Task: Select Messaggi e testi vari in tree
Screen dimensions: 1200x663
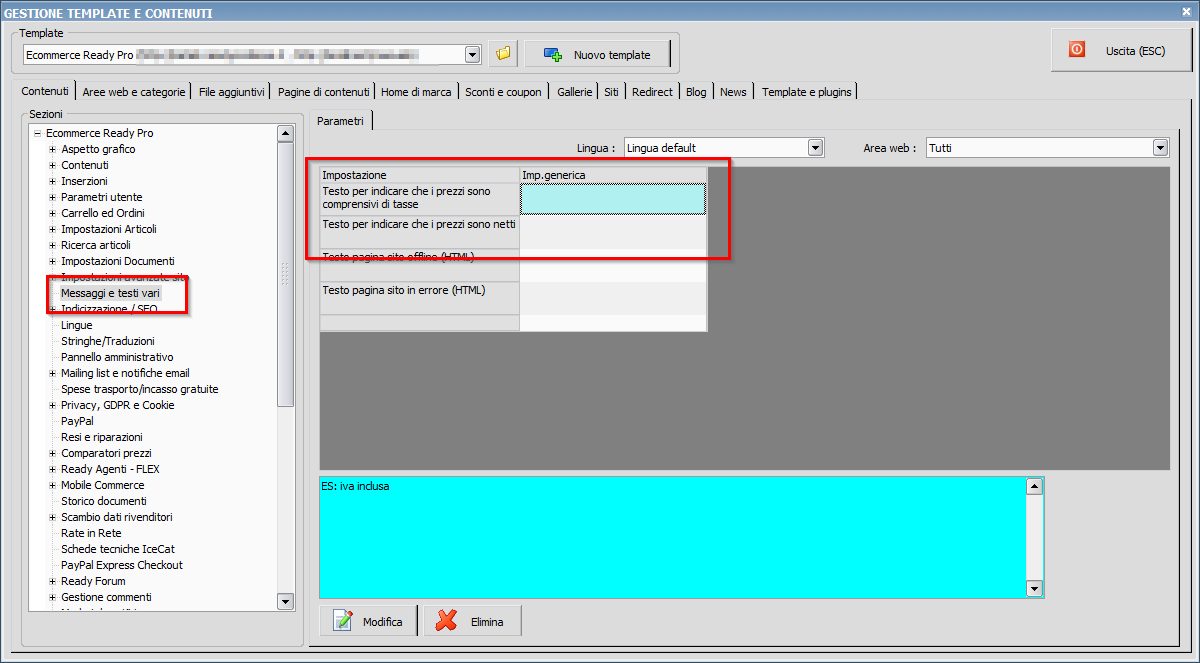Action: pos(110,293)
